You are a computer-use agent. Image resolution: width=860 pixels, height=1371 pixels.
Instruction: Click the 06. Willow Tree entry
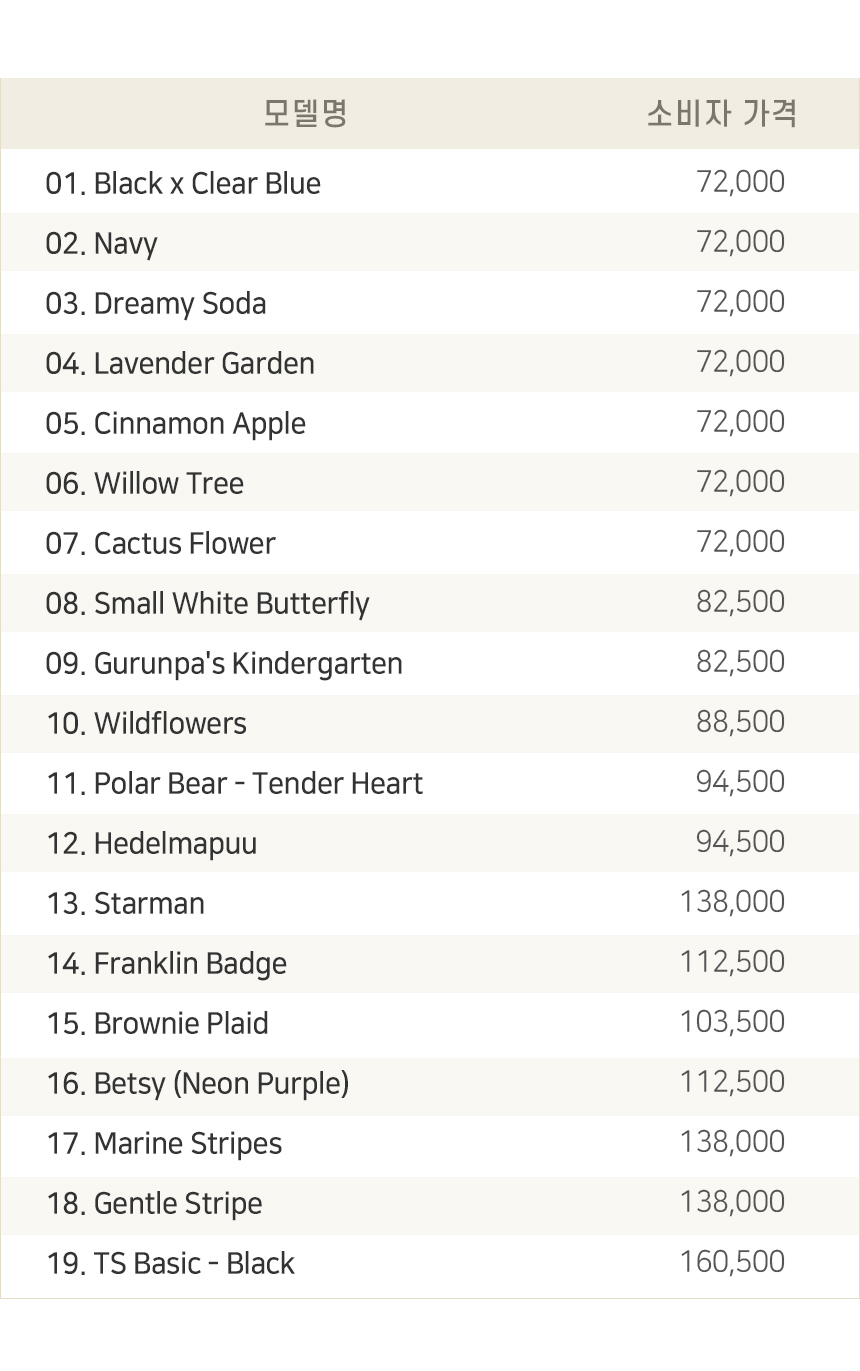pyautogui.click(x=145, y=483)
